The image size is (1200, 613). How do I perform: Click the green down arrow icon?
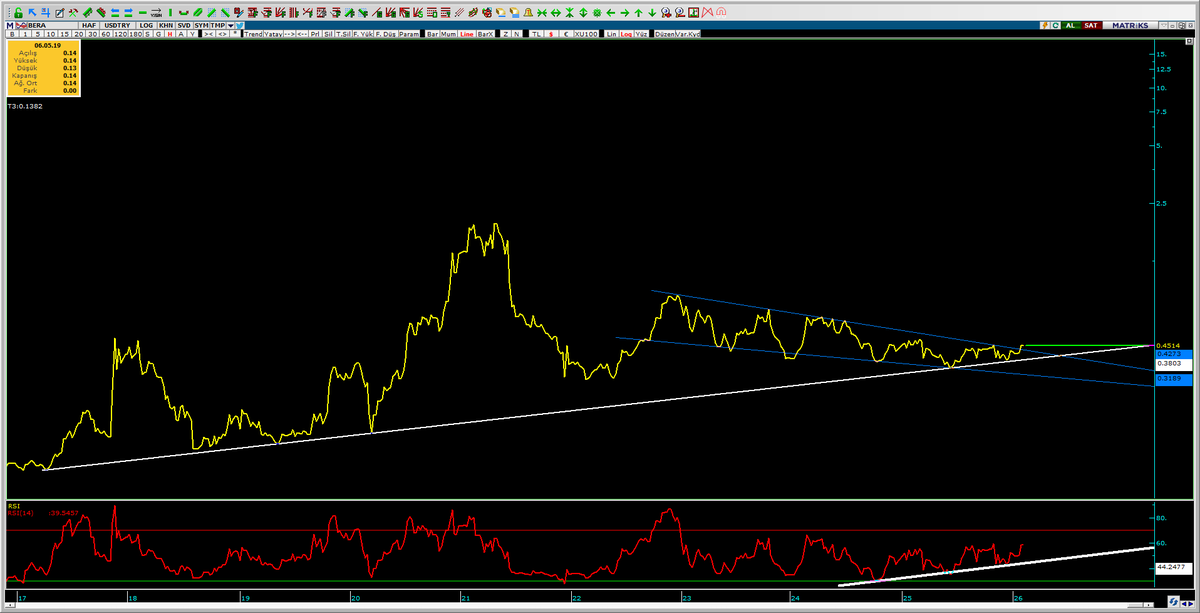coord(651,12)
